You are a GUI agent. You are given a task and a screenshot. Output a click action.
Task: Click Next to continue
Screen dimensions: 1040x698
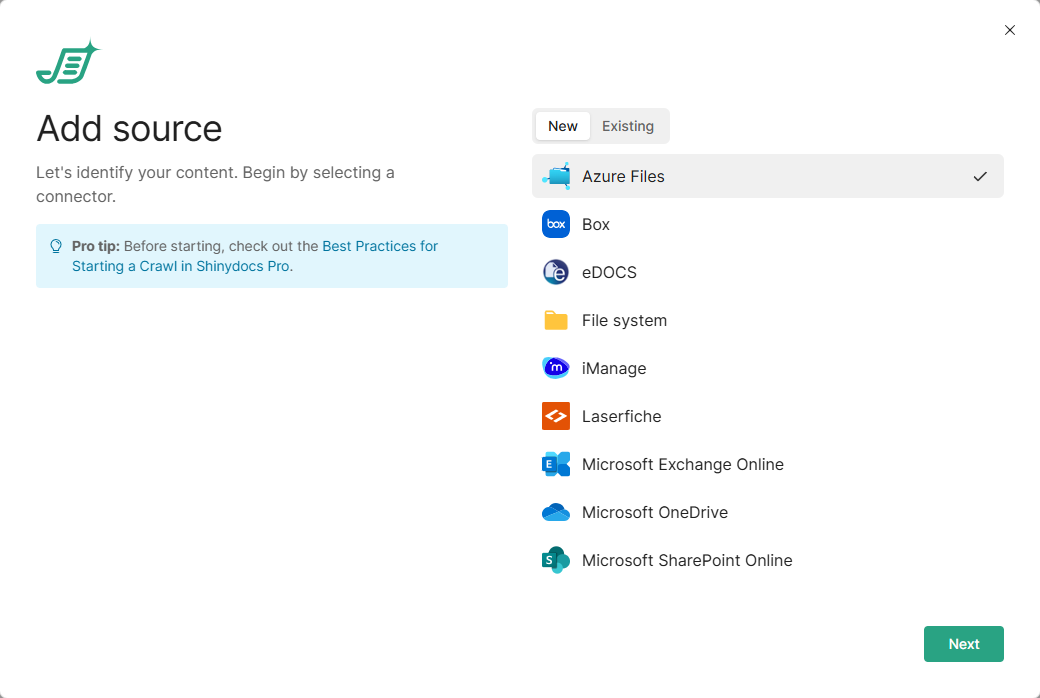(963, 644)
